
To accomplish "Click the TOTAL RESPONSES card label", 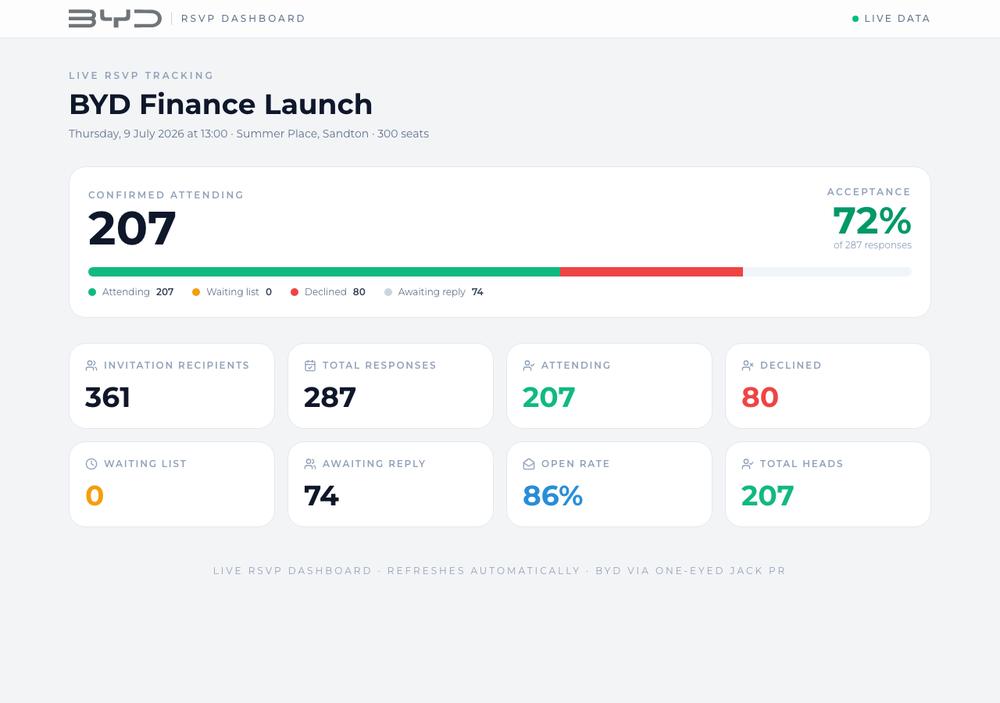I will (x=379, y=366).
